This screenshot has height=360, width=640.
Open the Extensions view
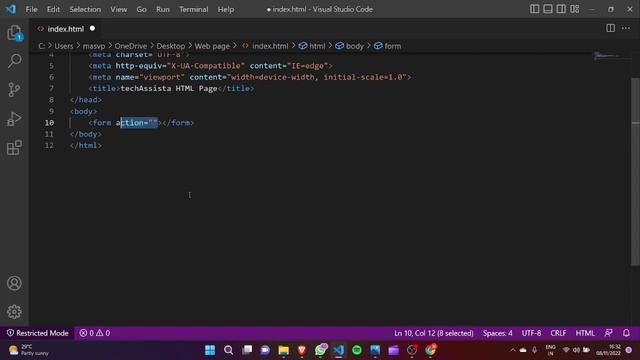[14, 147]
